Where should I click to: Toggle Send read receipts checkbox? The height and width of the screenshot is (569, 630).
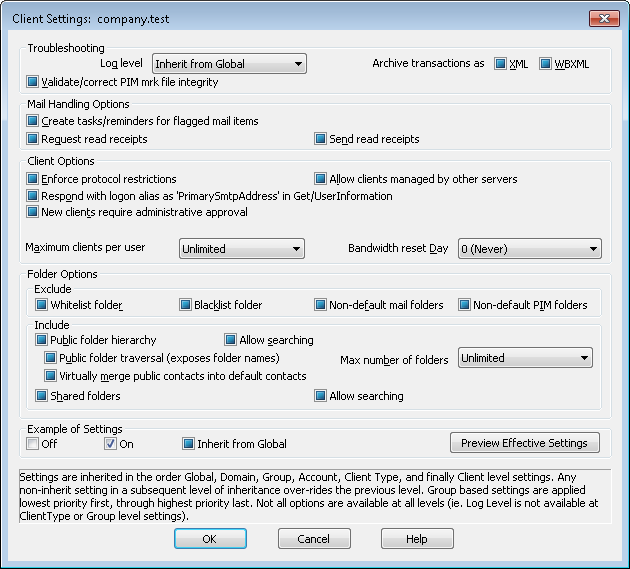[x=321, y=139]
